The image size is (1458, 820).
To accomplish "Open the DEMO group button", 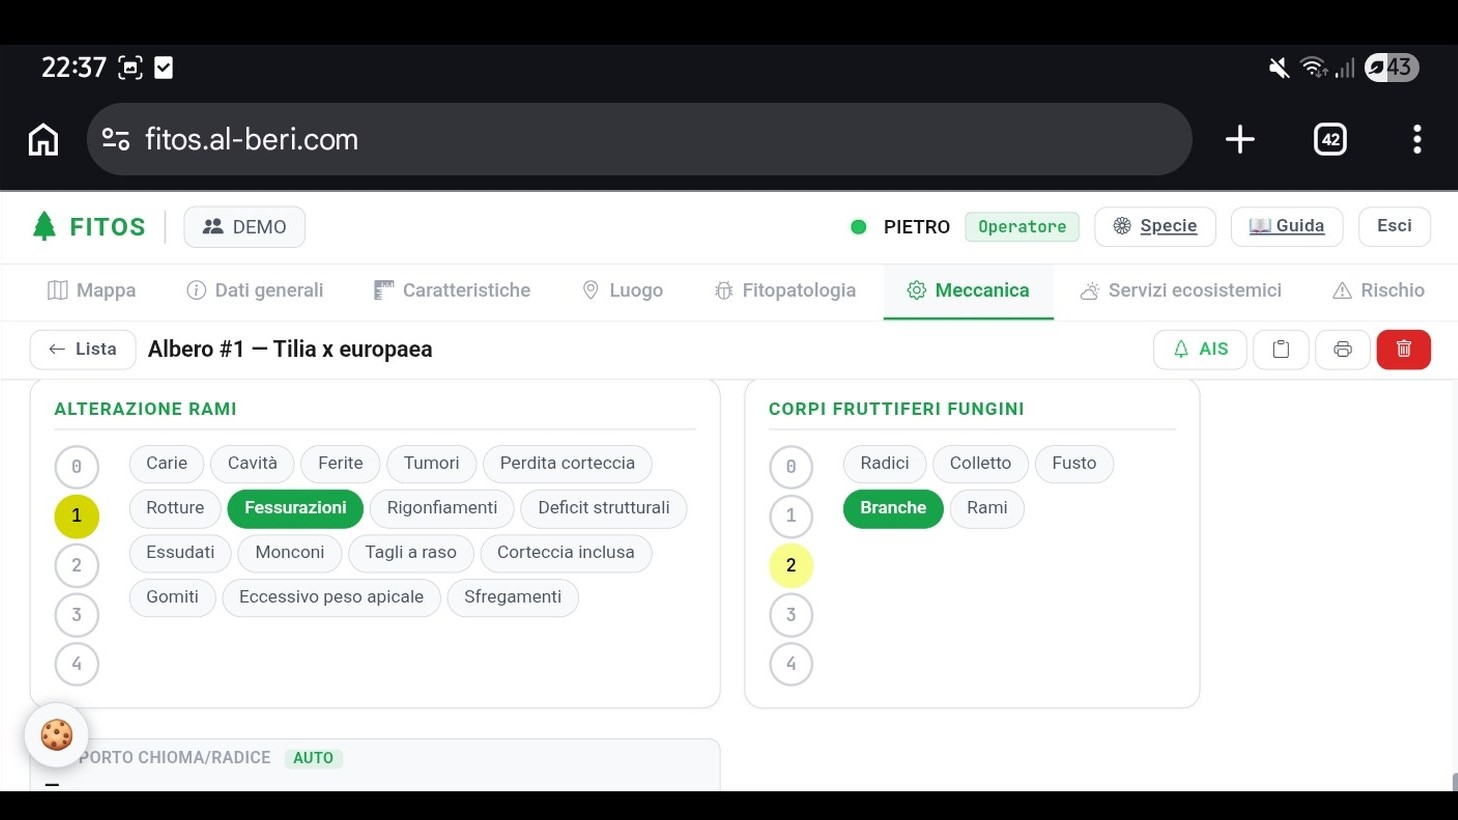I will click(x=245, y=227).
